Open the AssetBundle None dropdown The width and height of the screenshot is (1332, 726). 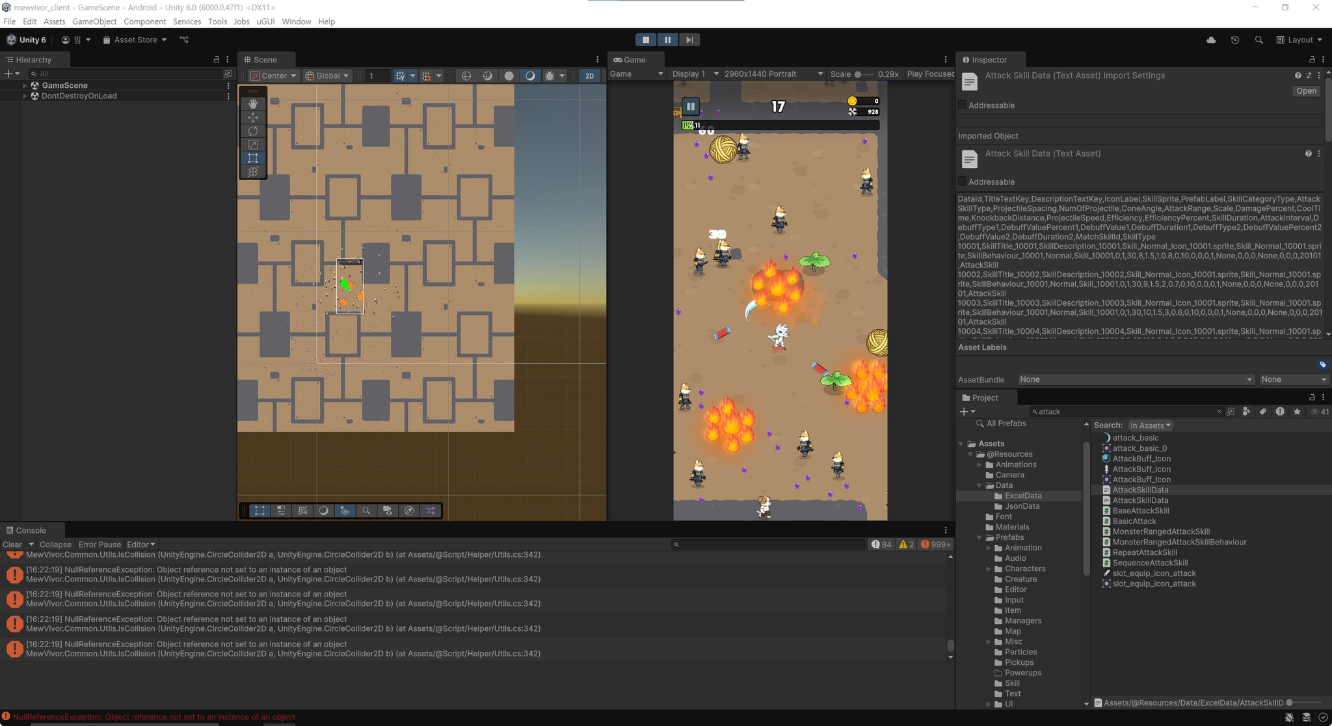[x=1135, y=380]
